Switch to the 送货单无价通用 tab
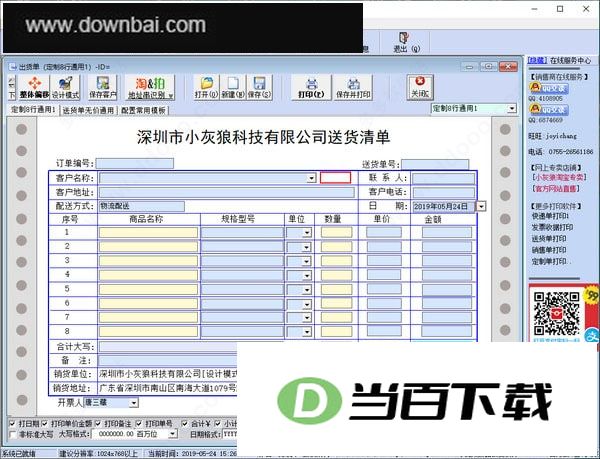The width and height of the screenshot is (600, 459). [88, 111]
